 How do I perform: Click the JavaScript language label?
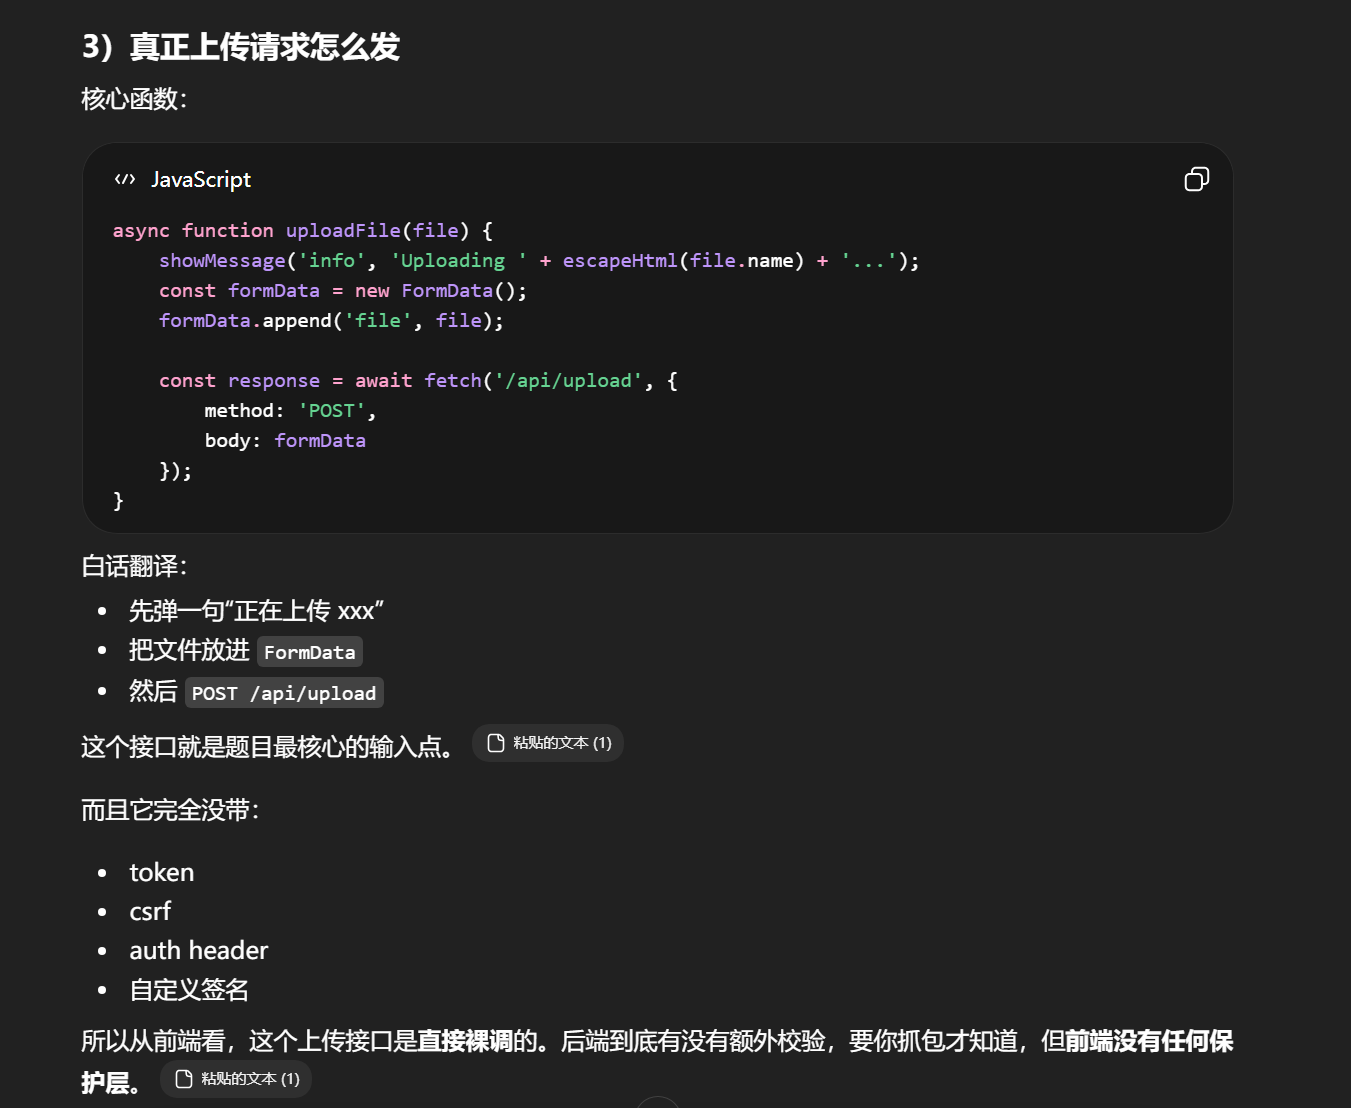pos(201,179)
